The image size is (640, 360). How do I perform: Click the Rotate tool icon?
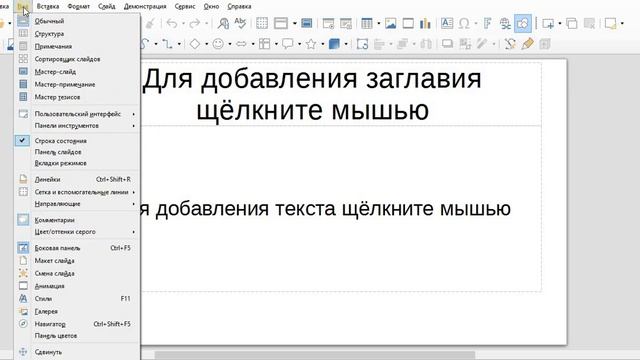click(x=362, y=44)
